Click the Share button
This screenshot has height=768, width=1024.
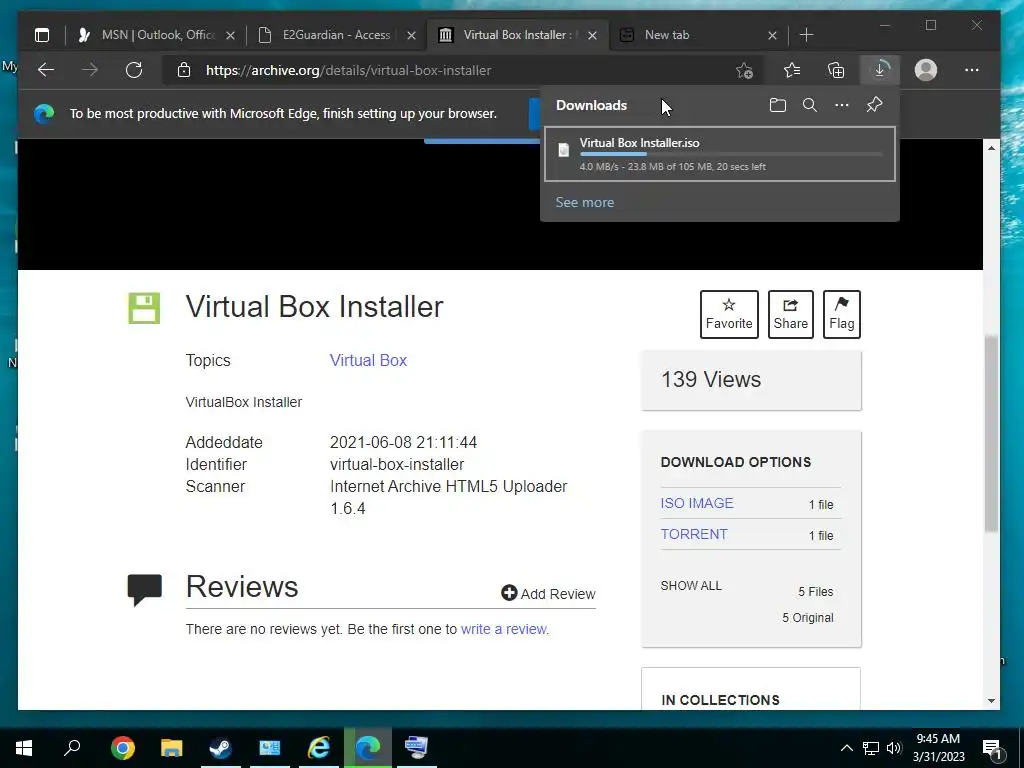click(790, 314)
